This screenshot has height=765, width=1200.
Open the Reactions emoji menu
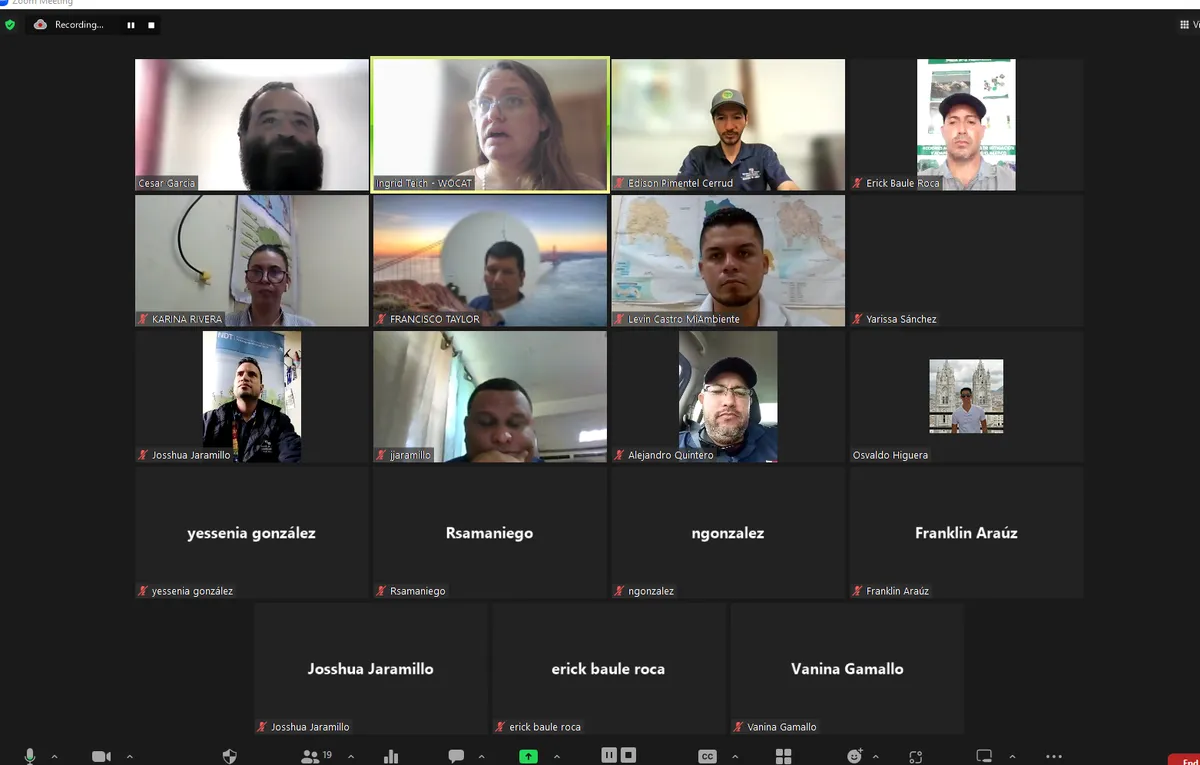click(x=855, y=756)
